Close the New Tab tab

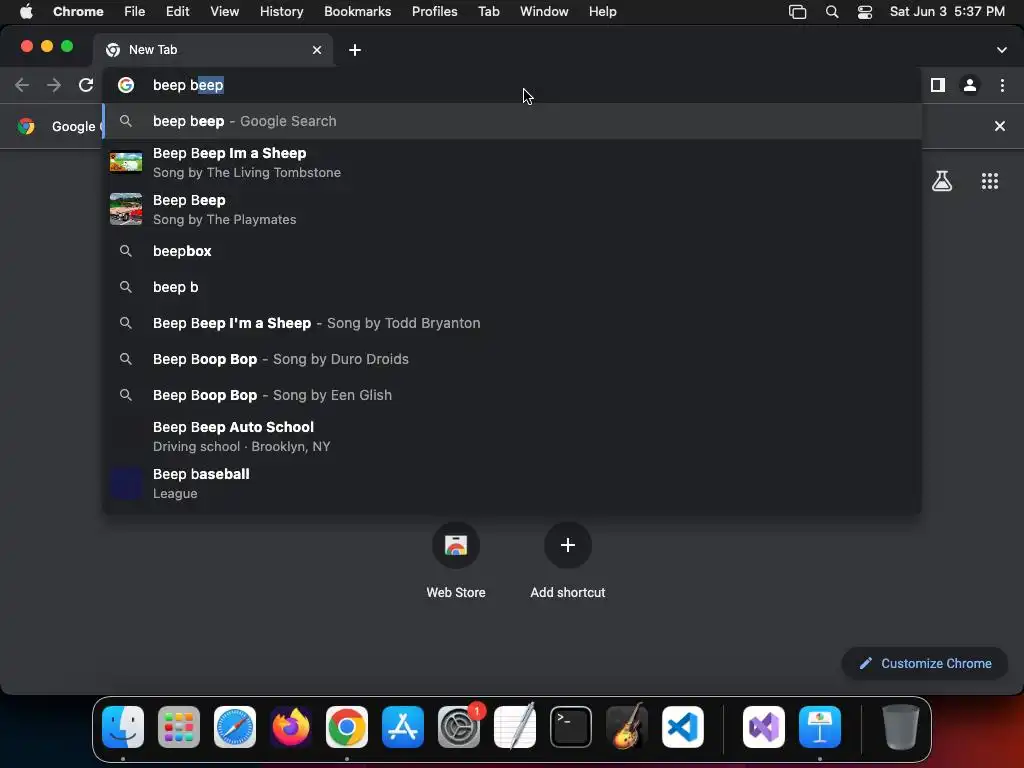pyautogui.click(x=317, y=50)
